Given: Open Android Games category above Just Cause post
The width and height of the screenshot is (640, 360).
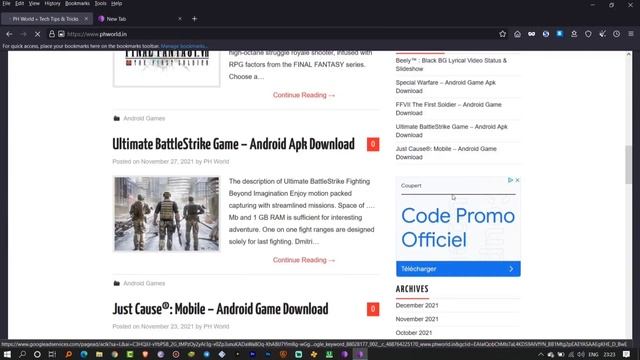Looking at the screenshot, I should (144, 283).
